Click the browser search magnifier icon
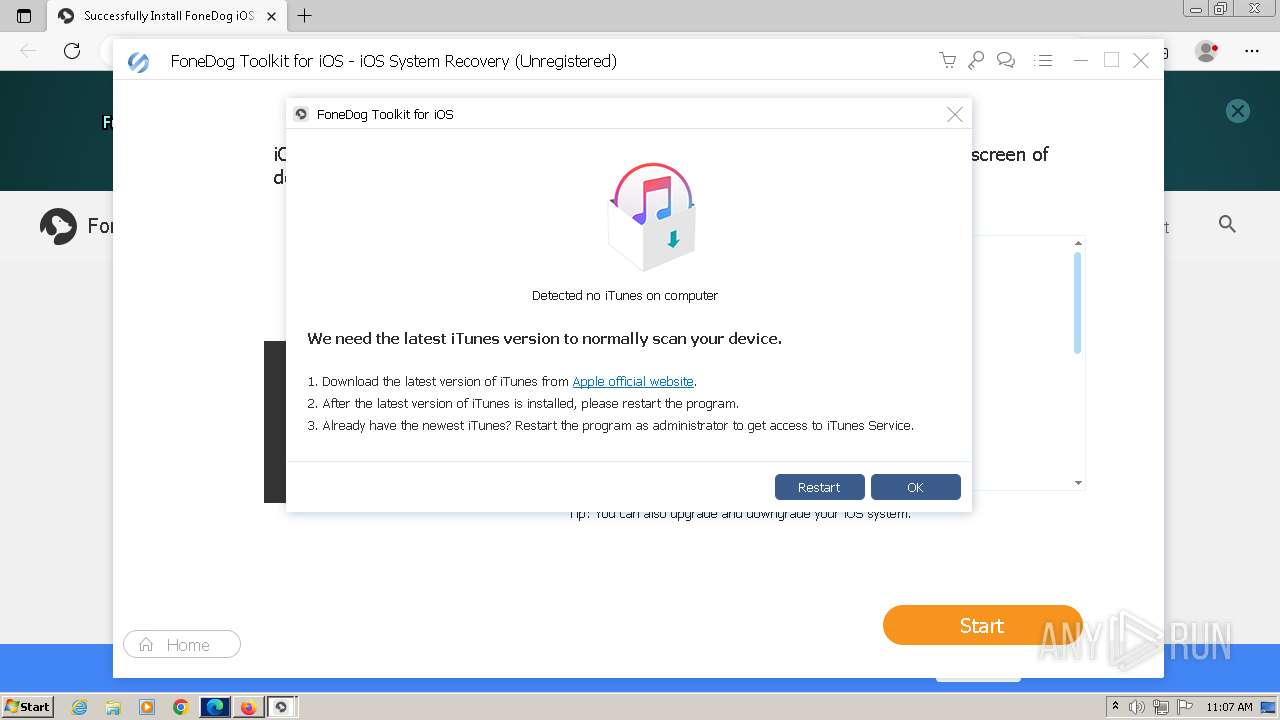Screen dimensions: 1280x720 1227,224
